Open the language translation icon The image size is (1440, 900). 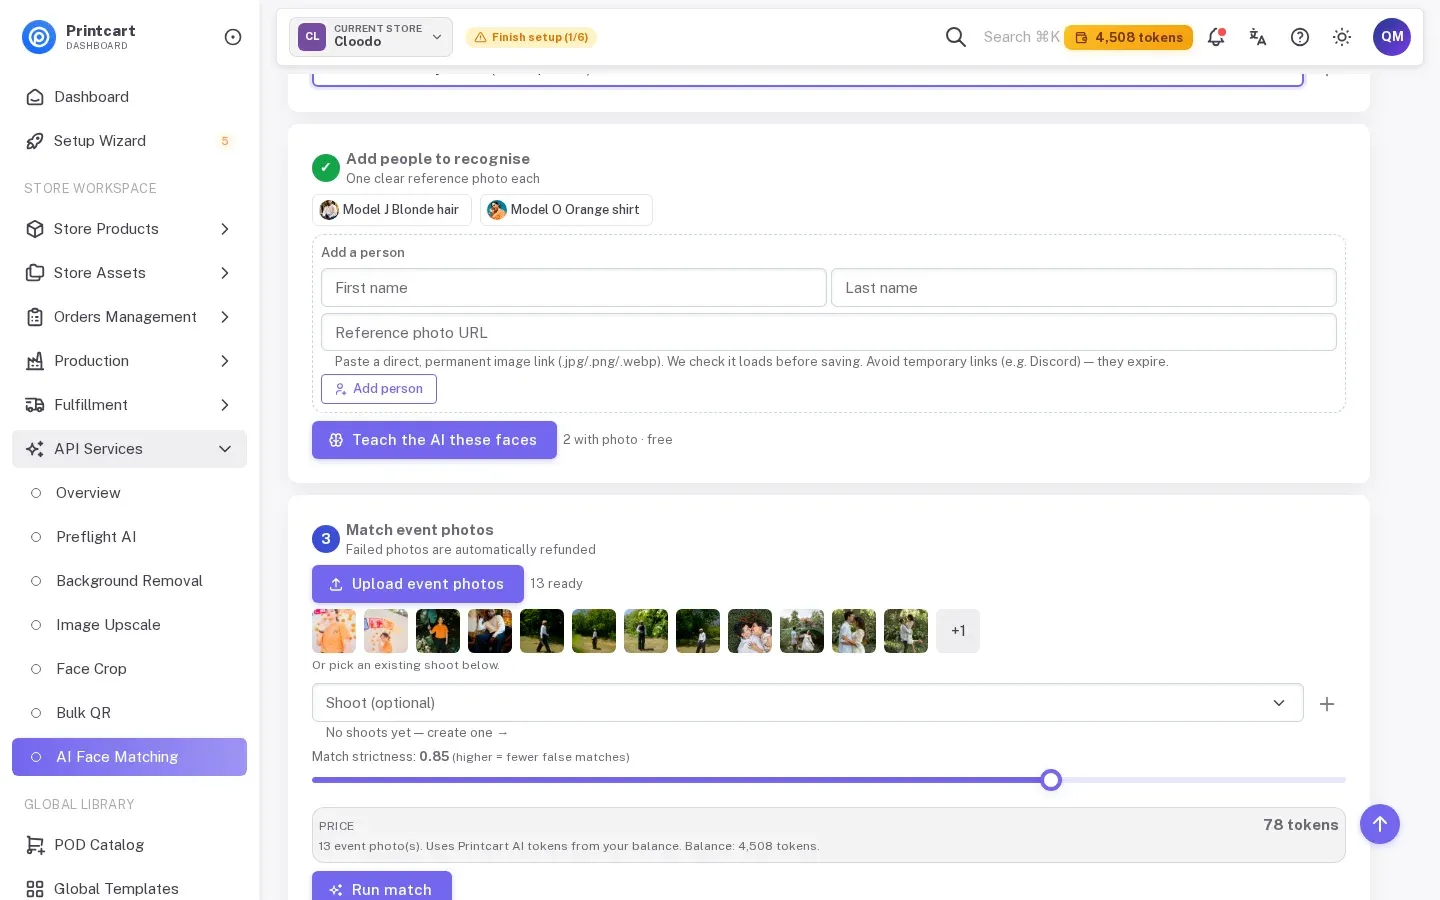[x=1258, y=37]
